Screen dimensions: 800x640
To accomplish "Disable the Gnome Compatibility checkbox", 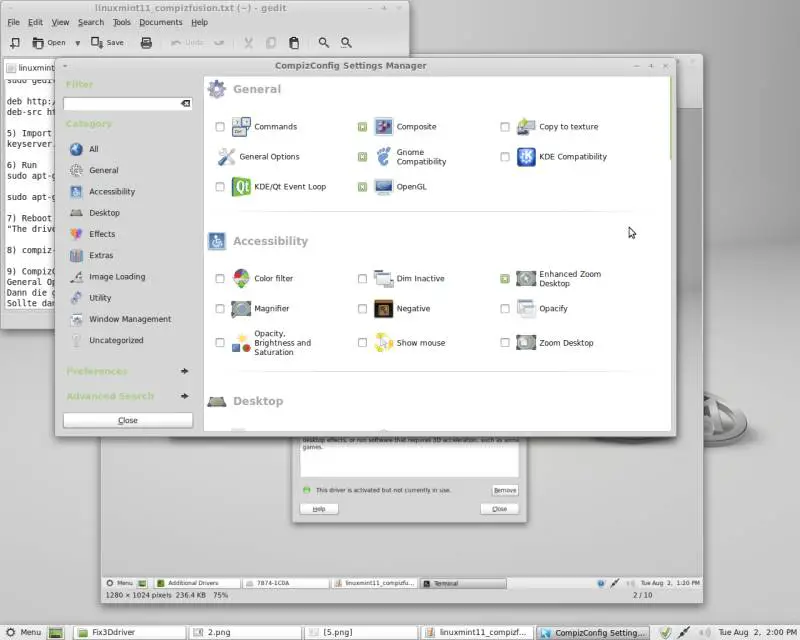I will coord(362,157).
